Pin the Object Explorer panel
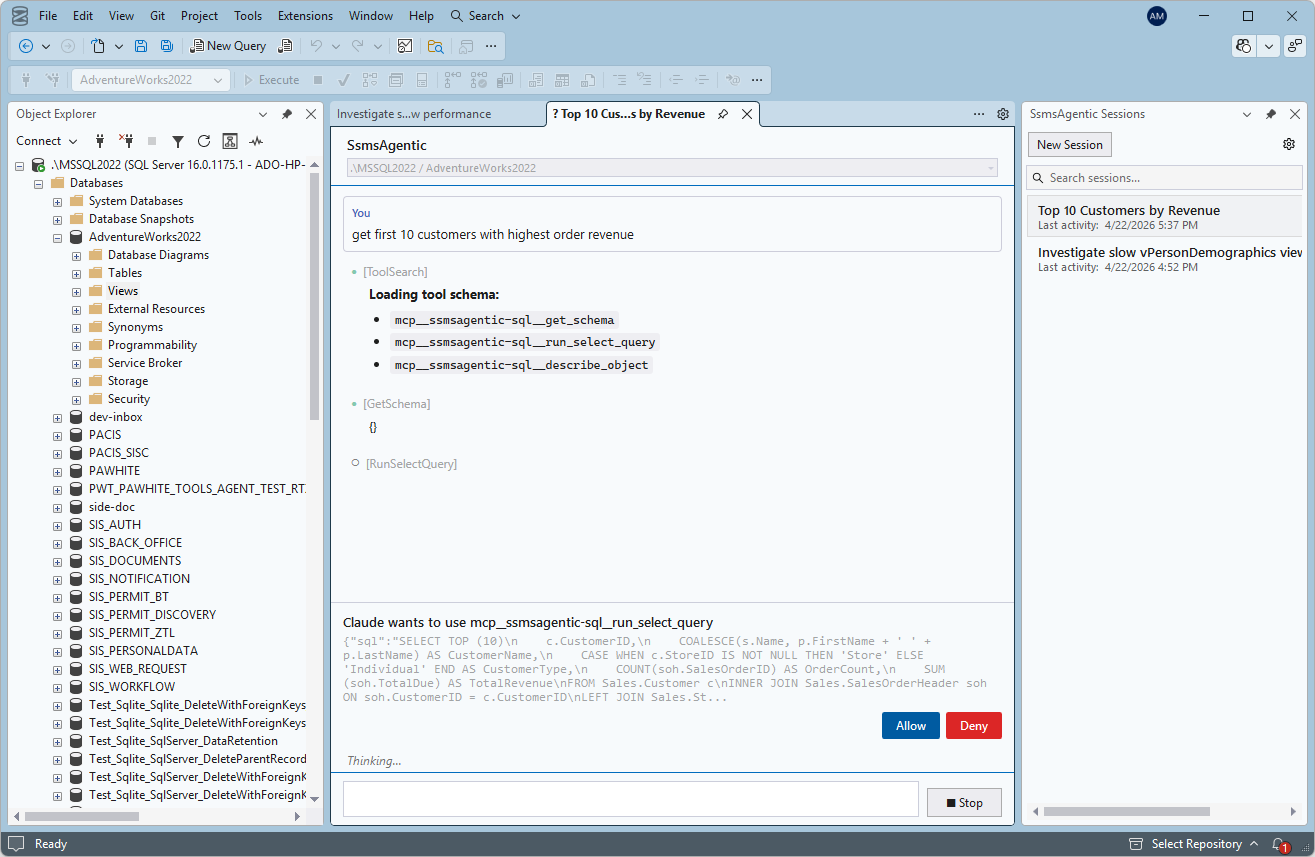The height and width of the screenshot is (857, 1315). 287,113
